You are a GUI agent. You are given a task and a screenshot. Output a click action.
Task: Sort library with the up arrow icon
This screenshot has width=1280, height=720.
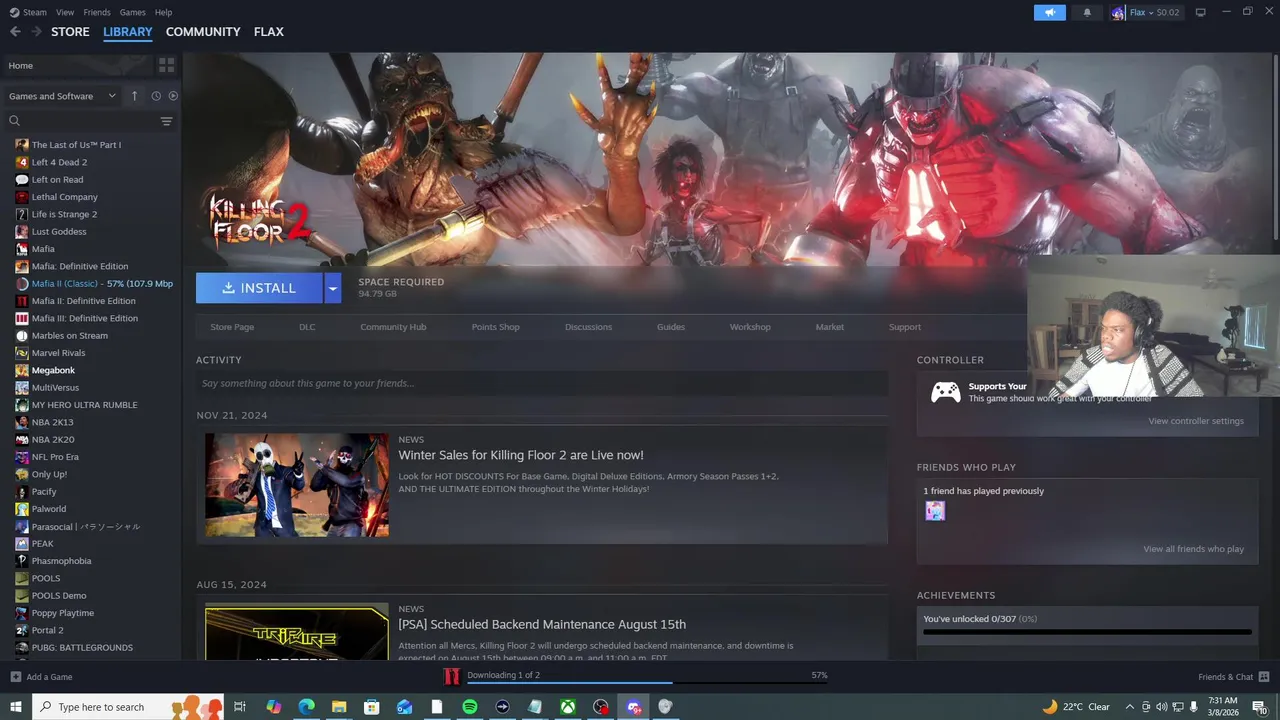tap(135, 96)
